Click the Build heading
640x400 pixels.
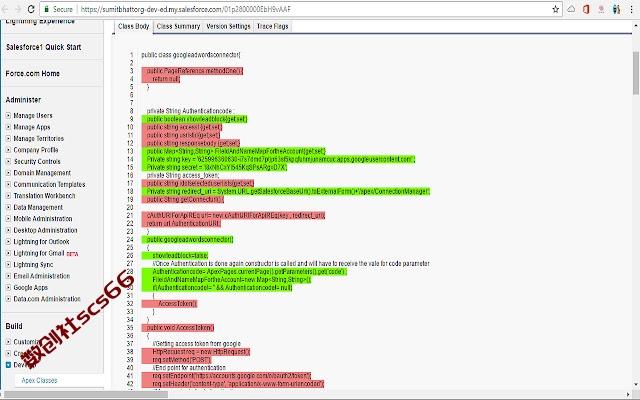(14, 326)
